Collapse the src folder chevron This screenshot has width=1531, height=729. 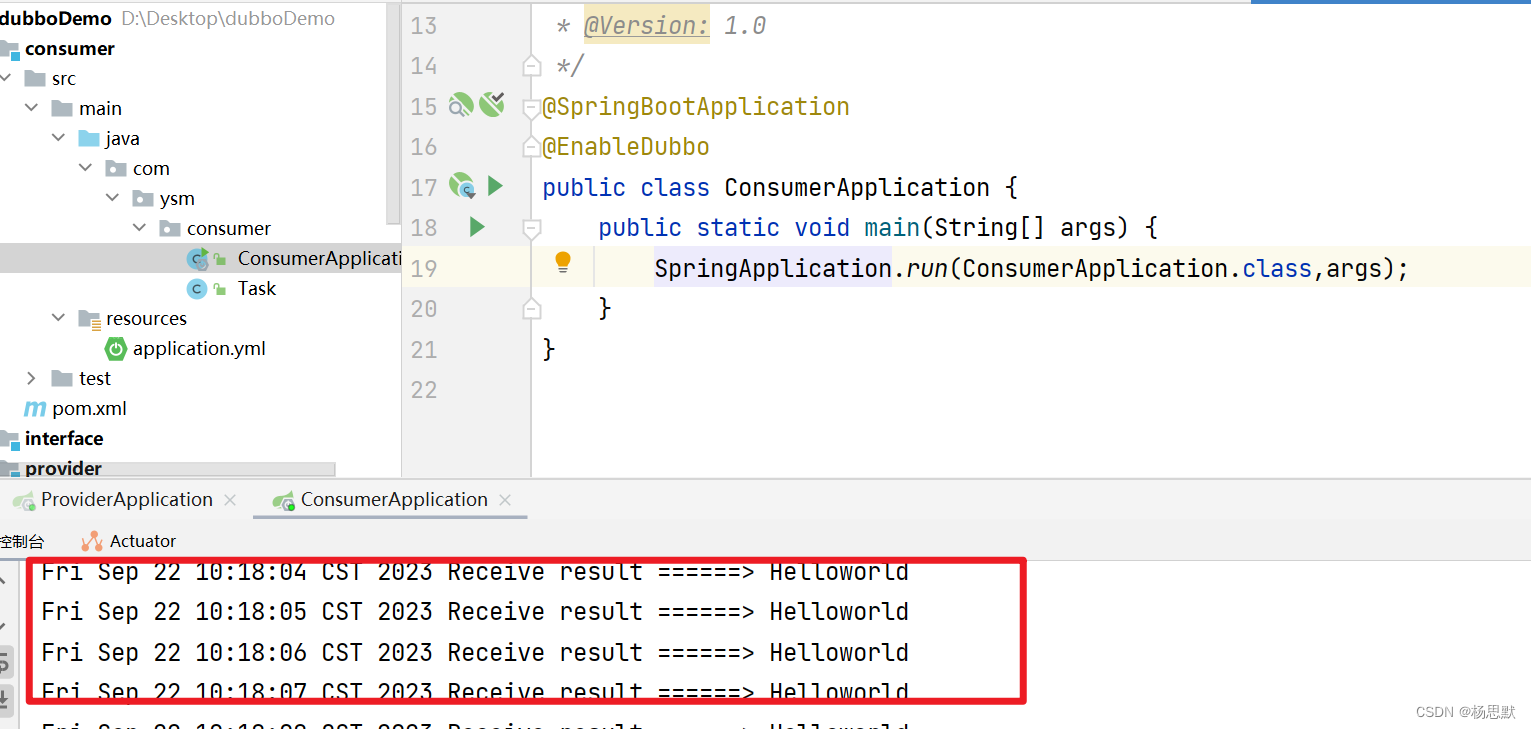click(x=5, y=78)
